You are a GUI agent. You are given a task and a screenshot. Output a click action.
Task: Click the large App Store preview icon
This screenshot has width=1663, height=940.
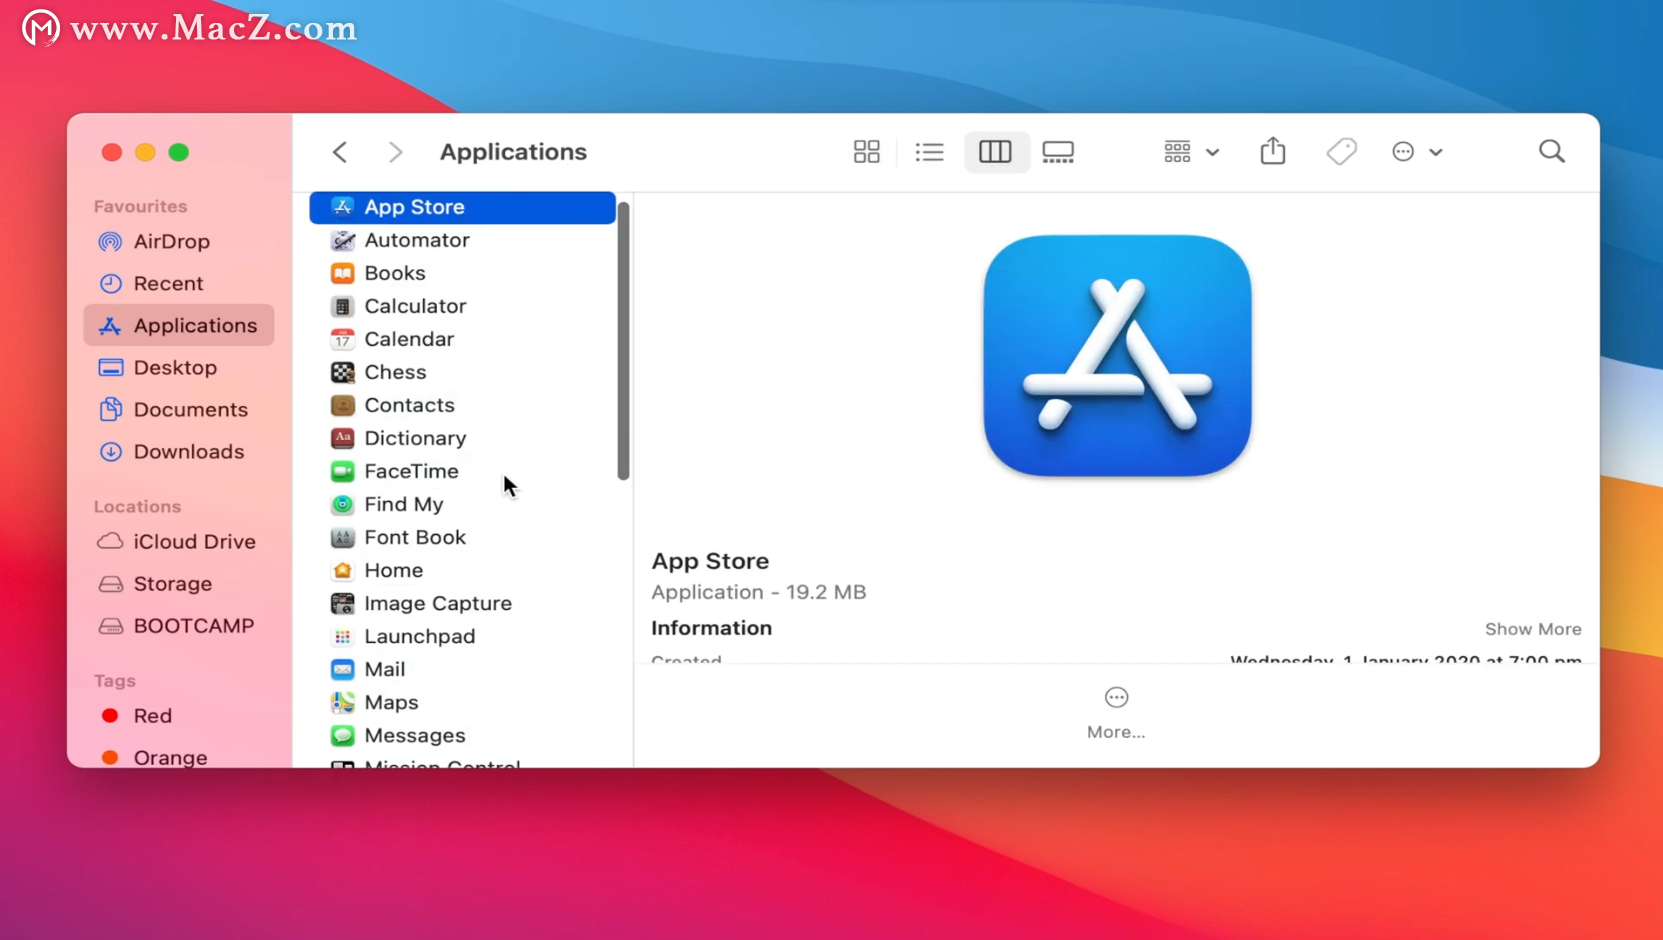coord(1117,356)
